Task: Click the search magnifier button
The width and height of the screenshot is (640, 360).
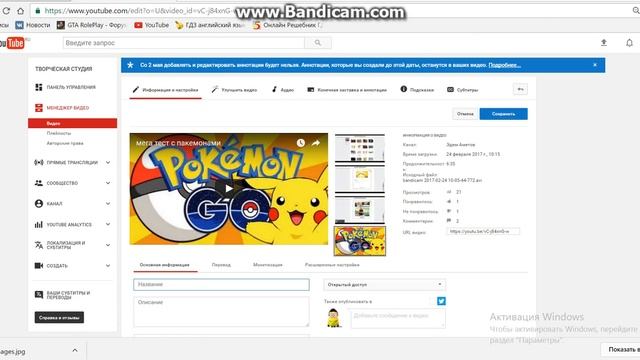Action: [318, 43]
